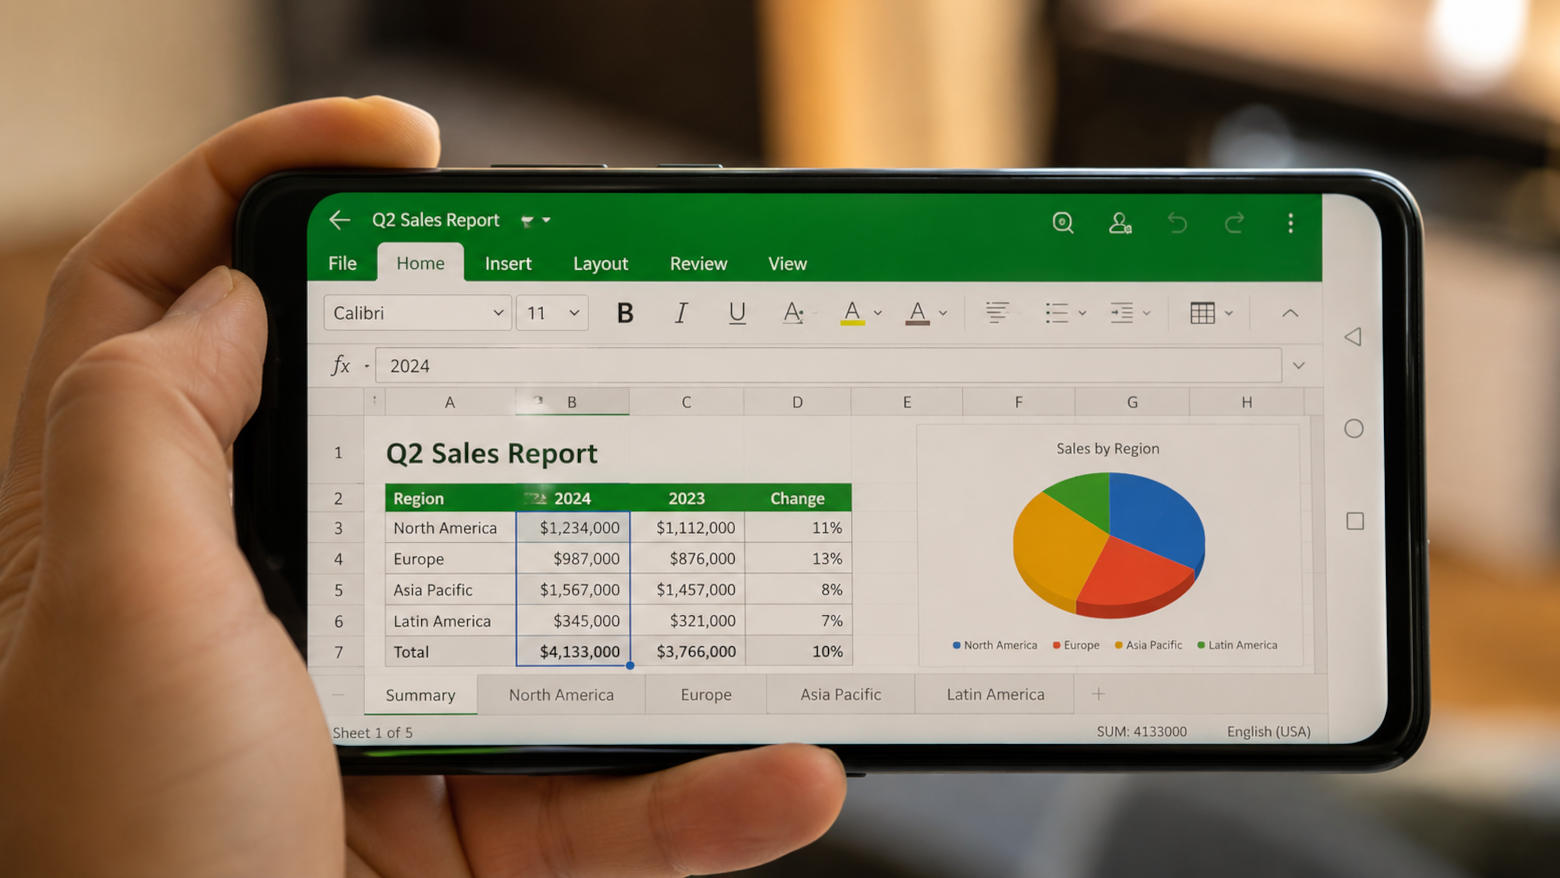Toggle Underline formatting
This screenshot has width=1560, height=878.
(x=737, y=313)
